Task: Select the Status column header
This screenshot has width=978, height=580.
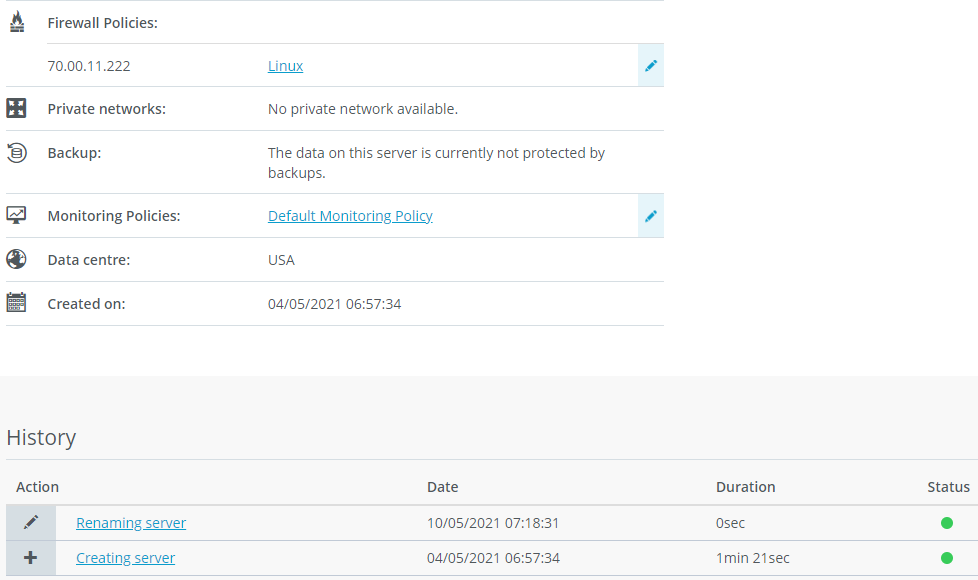Action: (948, 487)
